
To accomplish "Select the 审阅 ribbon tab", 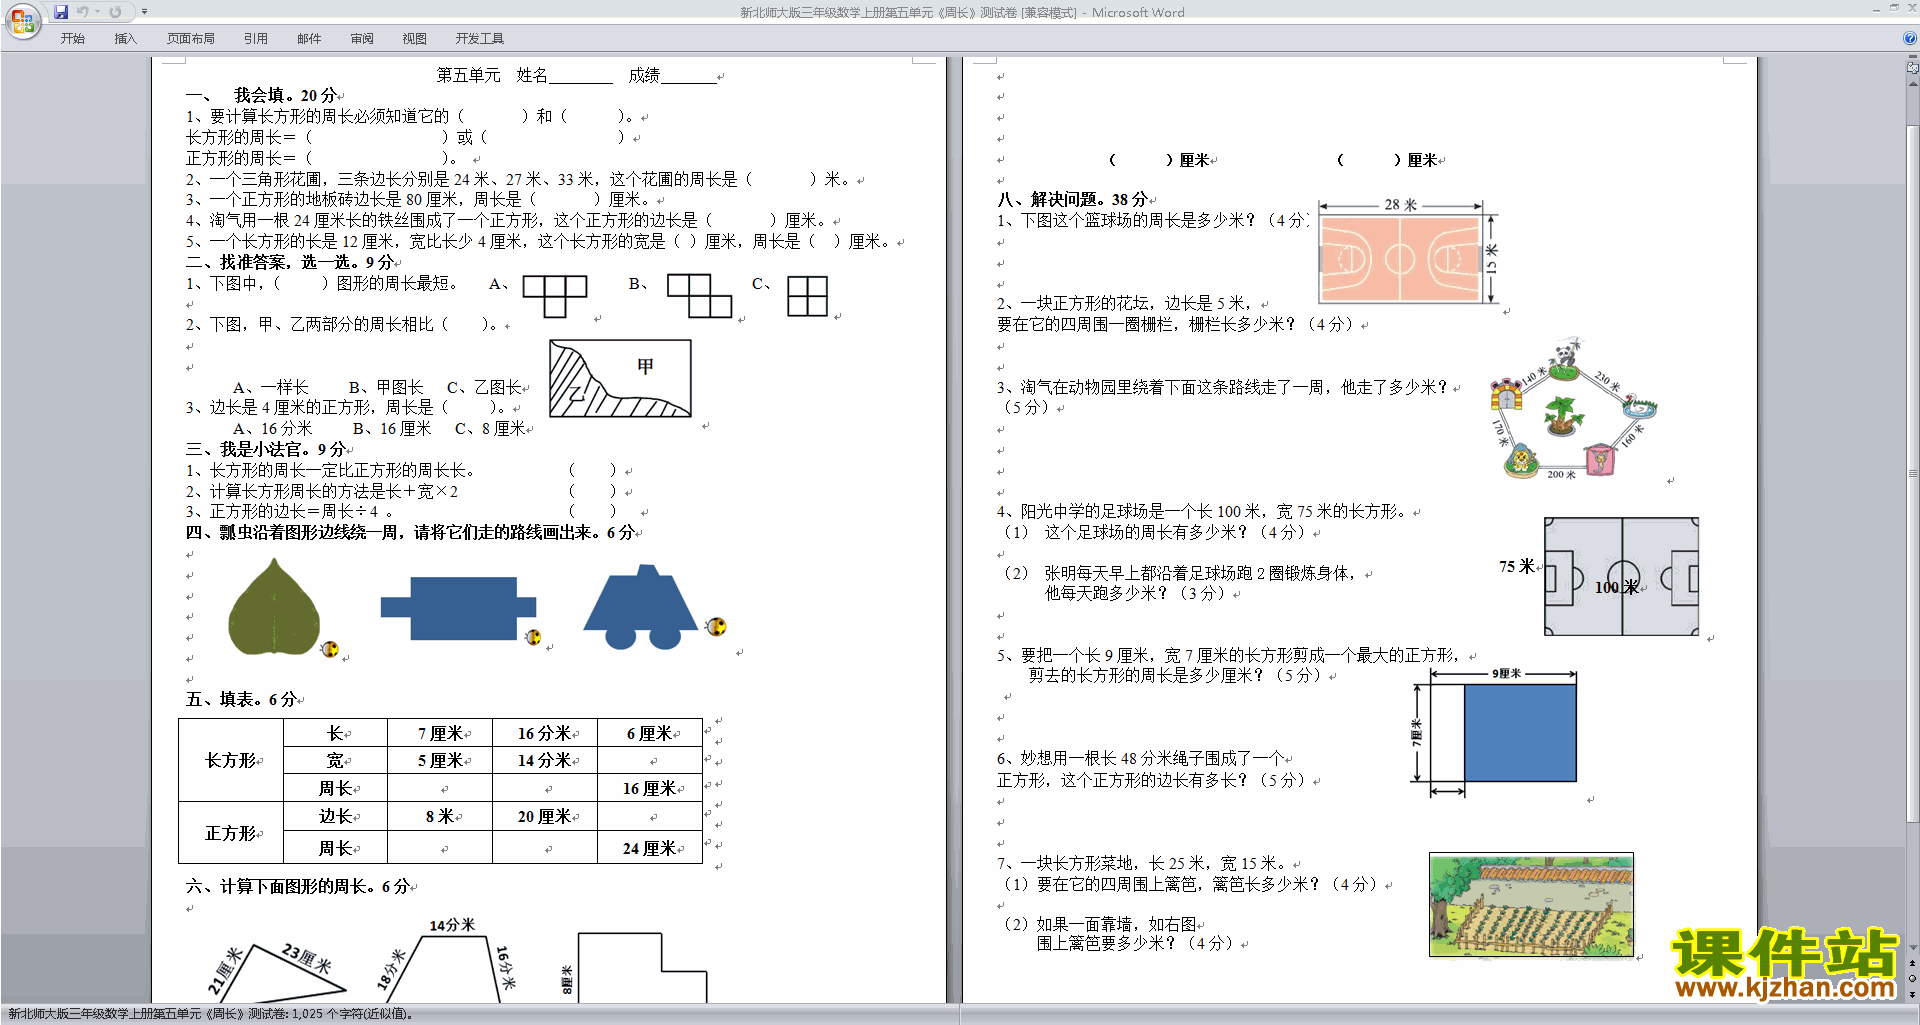I will pos(362,38).
